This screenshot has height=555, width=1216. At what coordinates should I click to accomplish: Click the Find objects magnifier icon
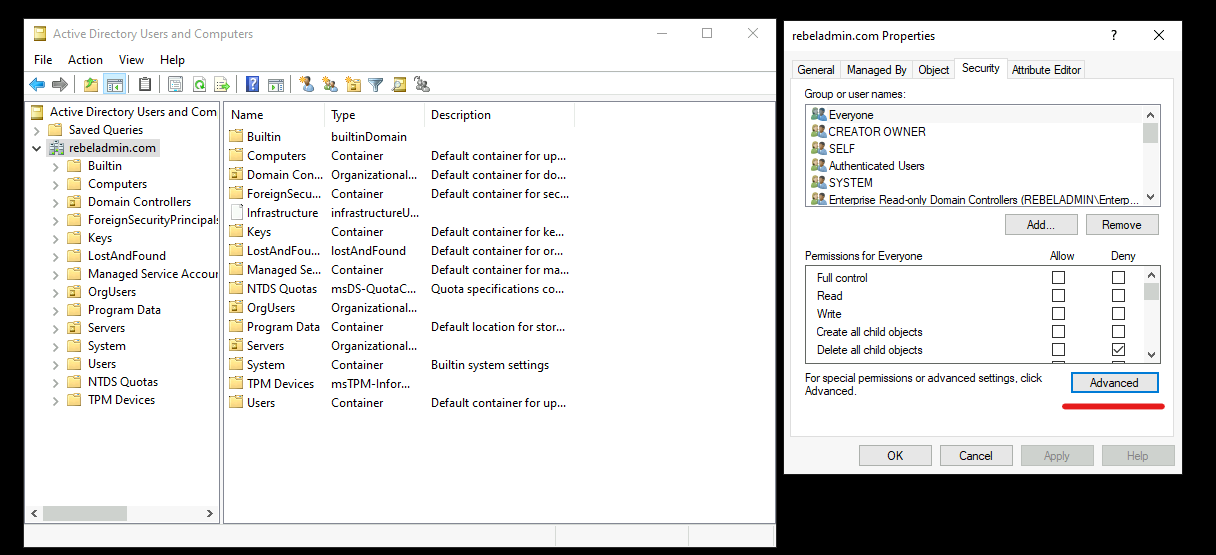(x=399, y=85)
